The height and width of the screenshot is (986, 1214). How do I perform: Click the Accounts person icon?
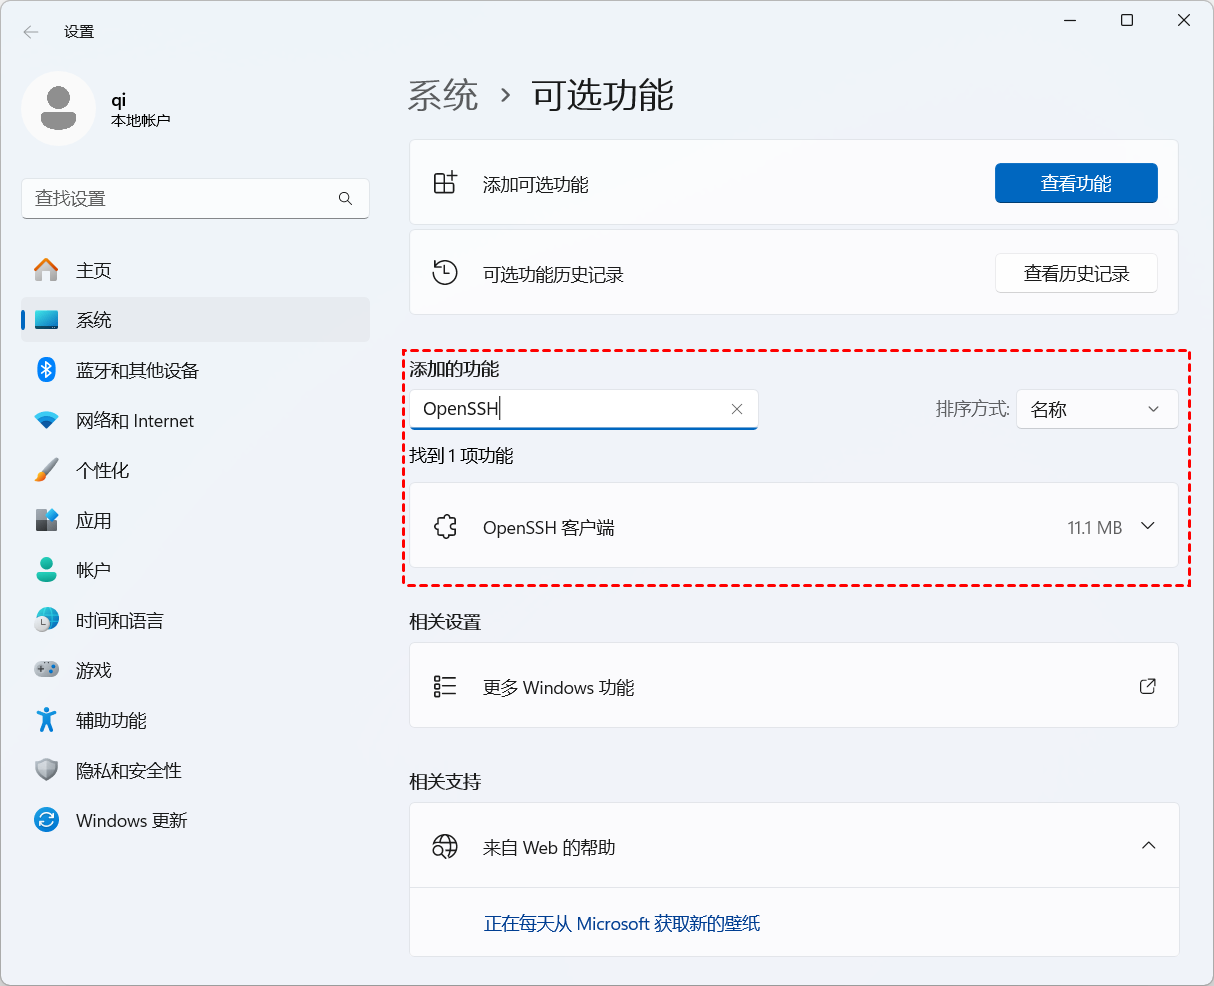coord(46,570)
